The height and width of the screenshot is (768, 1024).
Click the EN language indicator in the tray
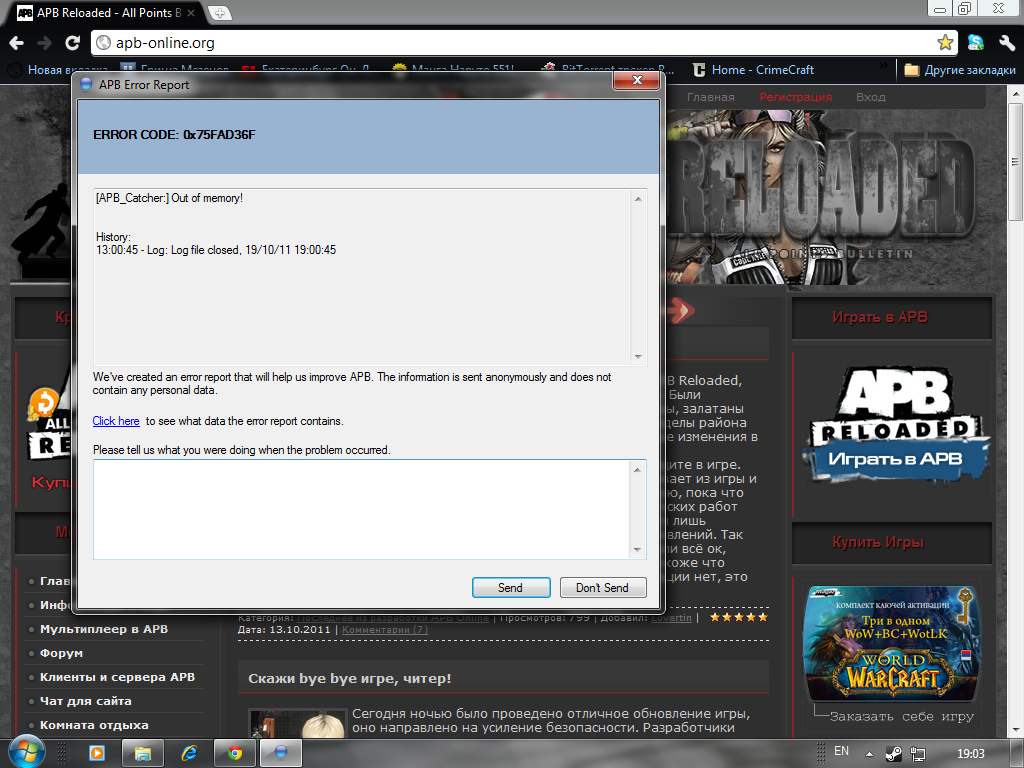click(841, 751)
